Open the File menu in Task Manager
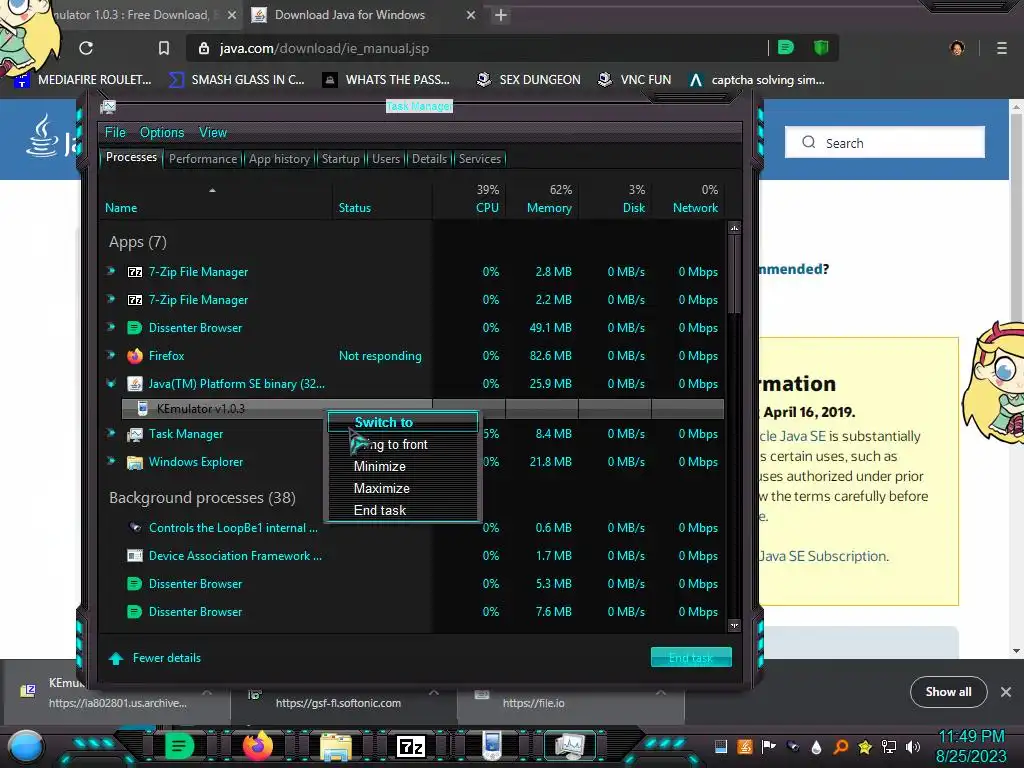1024x768 pixels. pyautogui.click(x=115, y=133)
